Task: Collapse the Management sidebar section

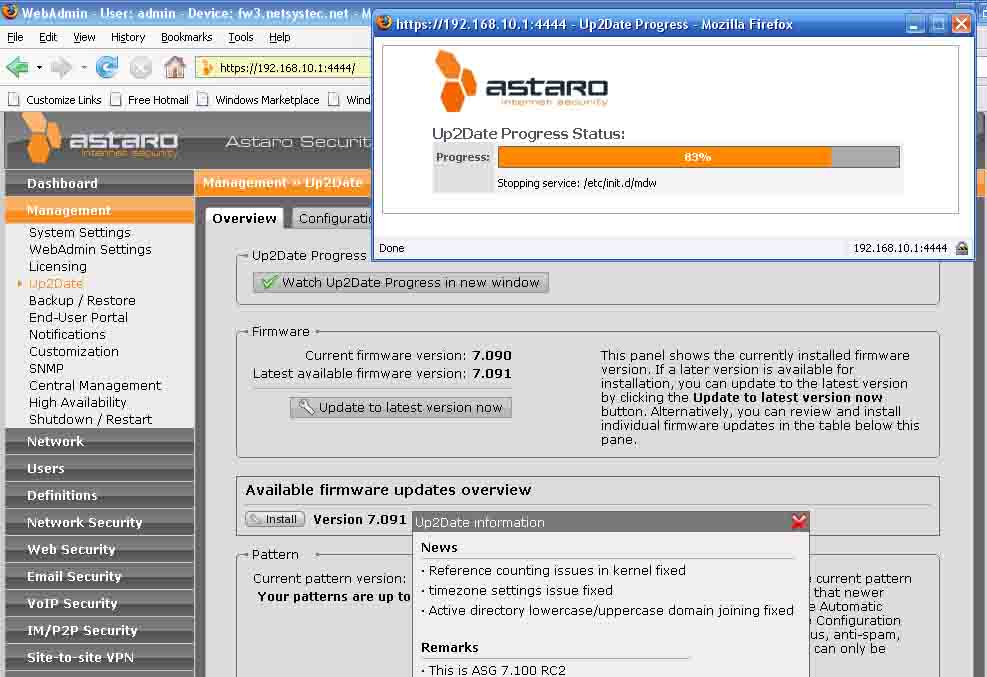Action: (99, 210)
